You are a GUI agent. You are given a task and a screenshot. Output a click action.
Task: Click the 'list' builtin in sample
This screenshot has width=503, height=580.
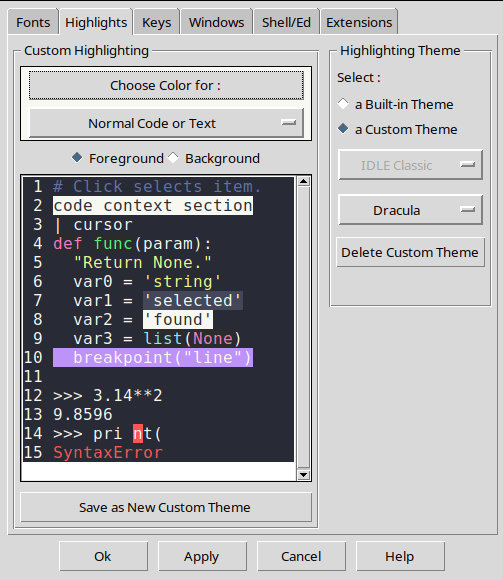[x=163, y=338]
